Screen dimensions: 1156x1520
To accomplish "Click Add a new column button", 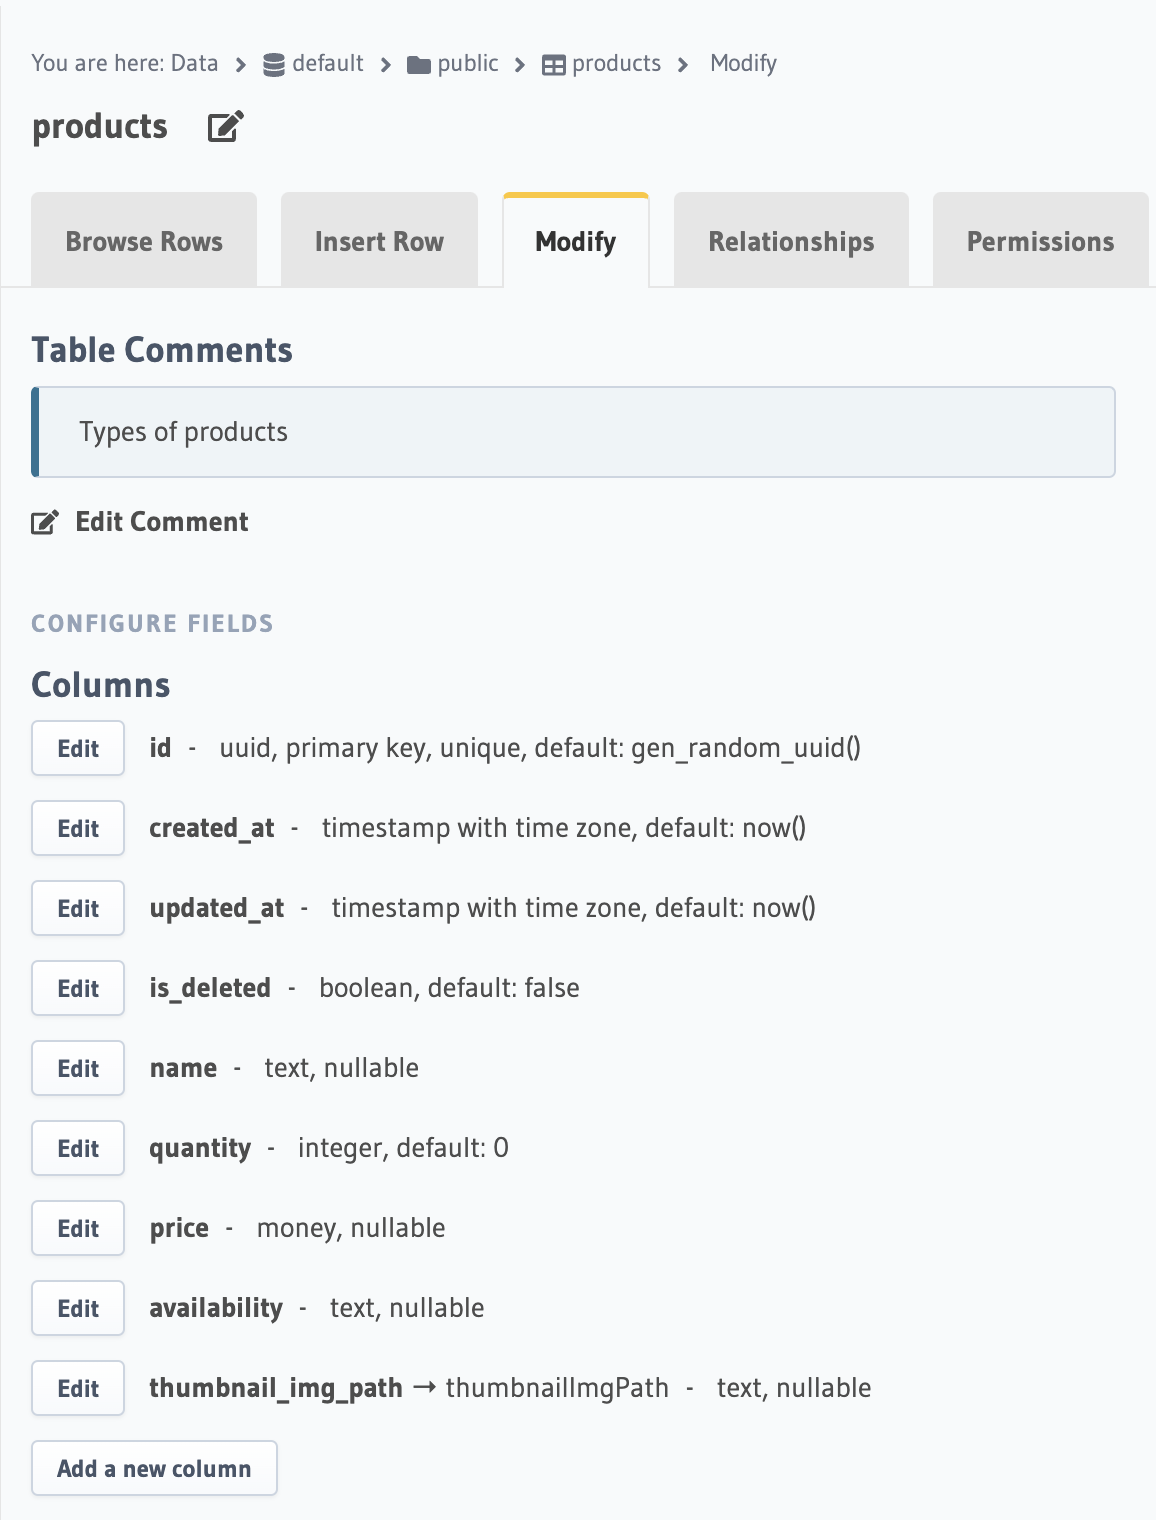I will click(x=154, y=1468).
